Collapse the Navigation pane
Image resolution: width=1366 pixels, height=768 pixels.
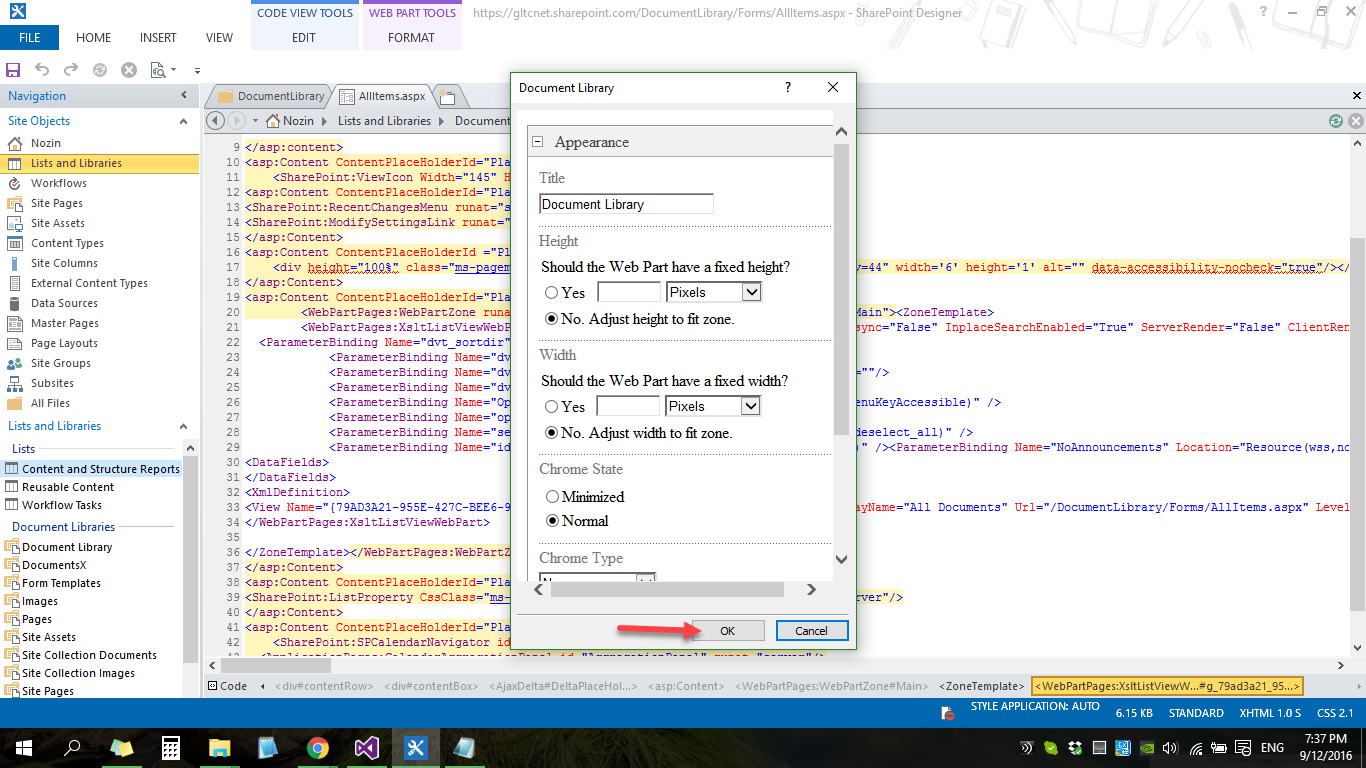tap(184, 96)
